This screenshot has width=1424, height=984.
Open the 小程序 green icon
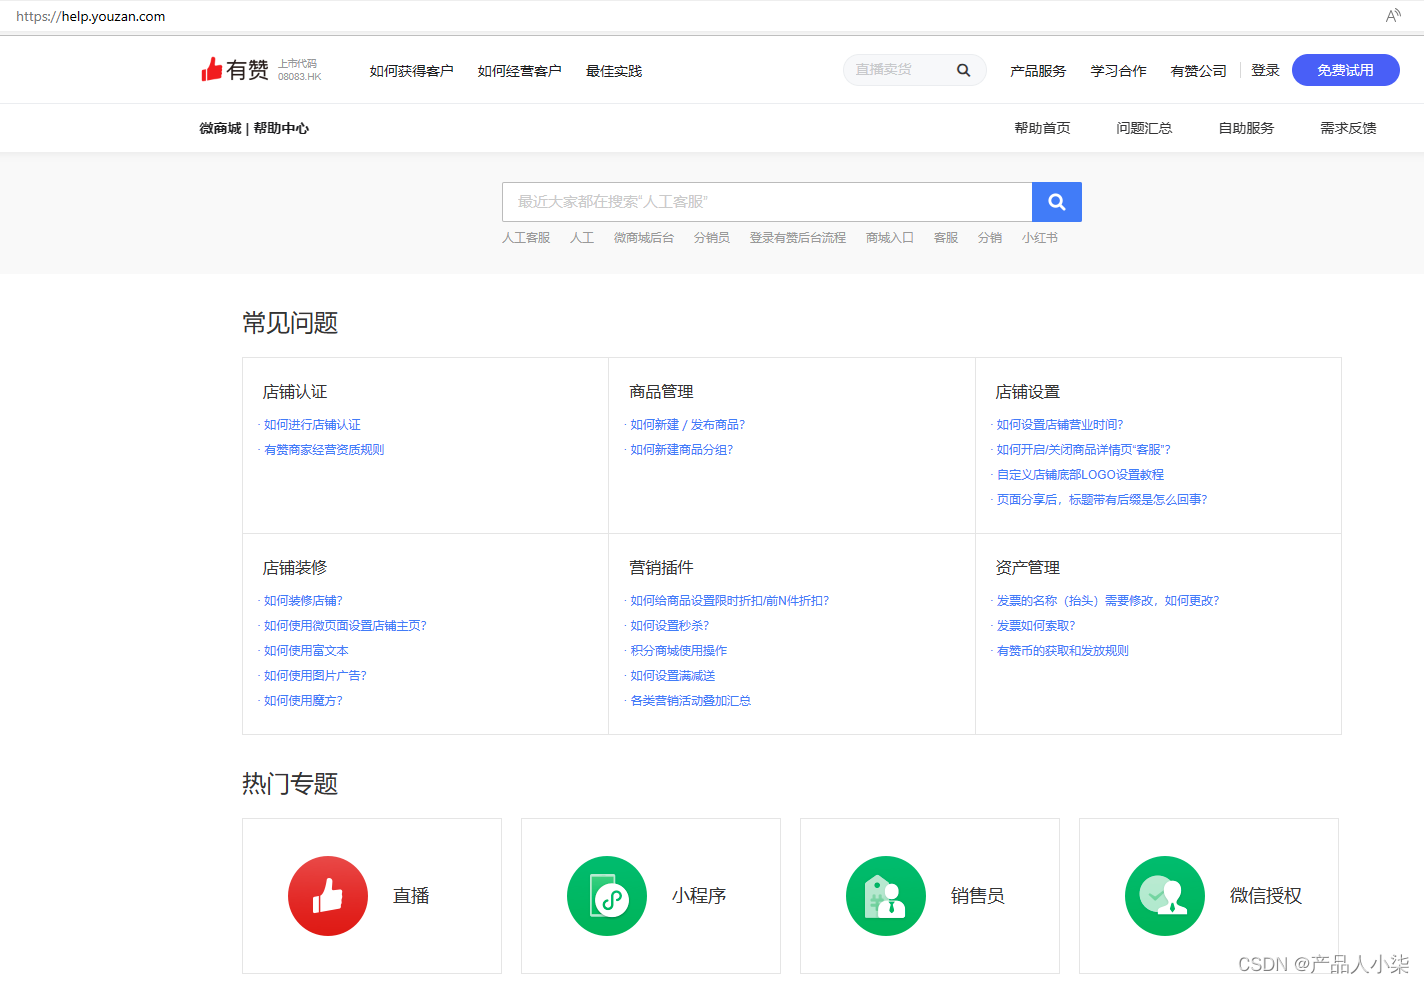click(607, 896)
